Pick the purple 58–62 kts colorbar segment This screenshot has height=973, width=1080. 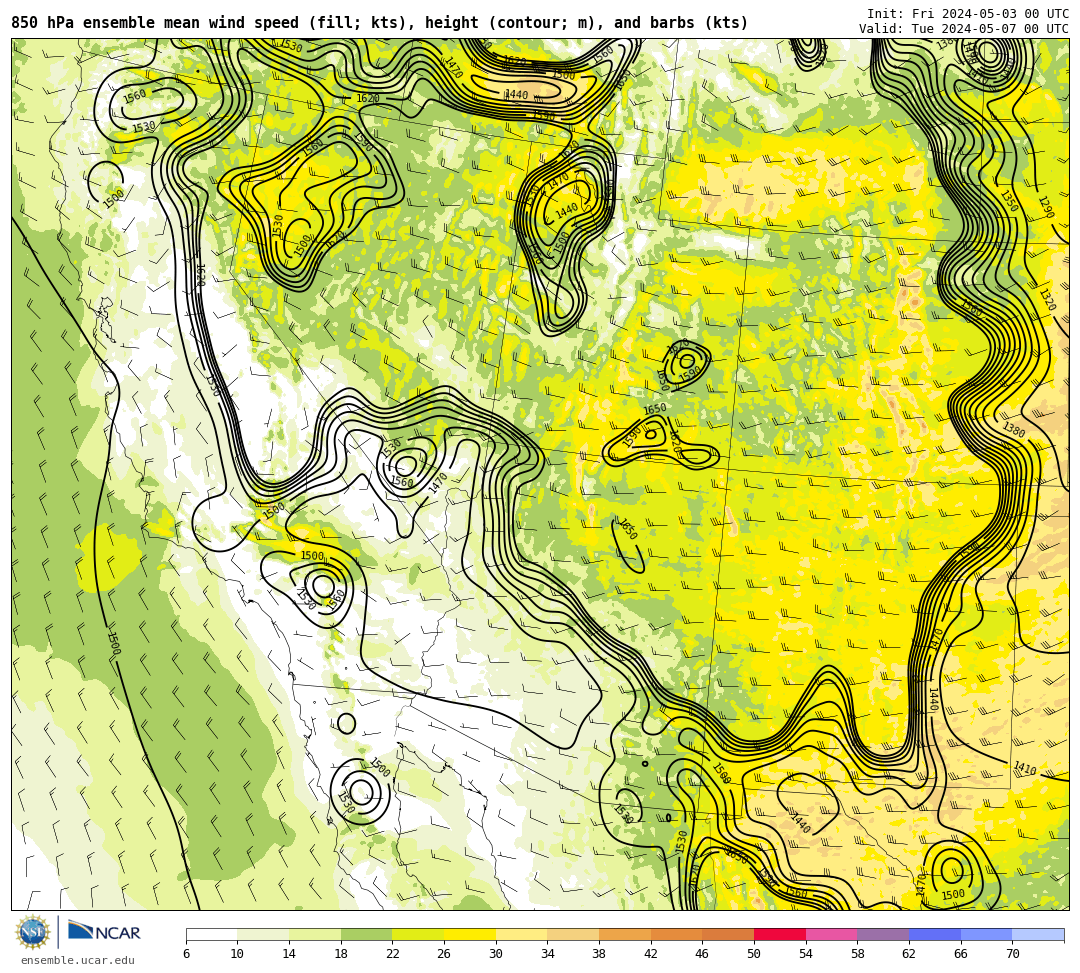coord(883,934)
